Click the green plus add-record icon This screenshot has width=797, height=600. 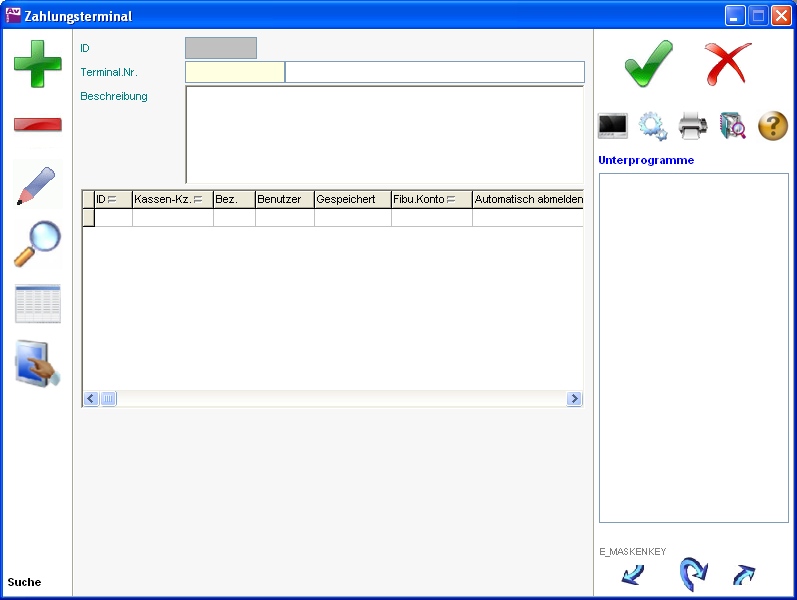[37, 64]
